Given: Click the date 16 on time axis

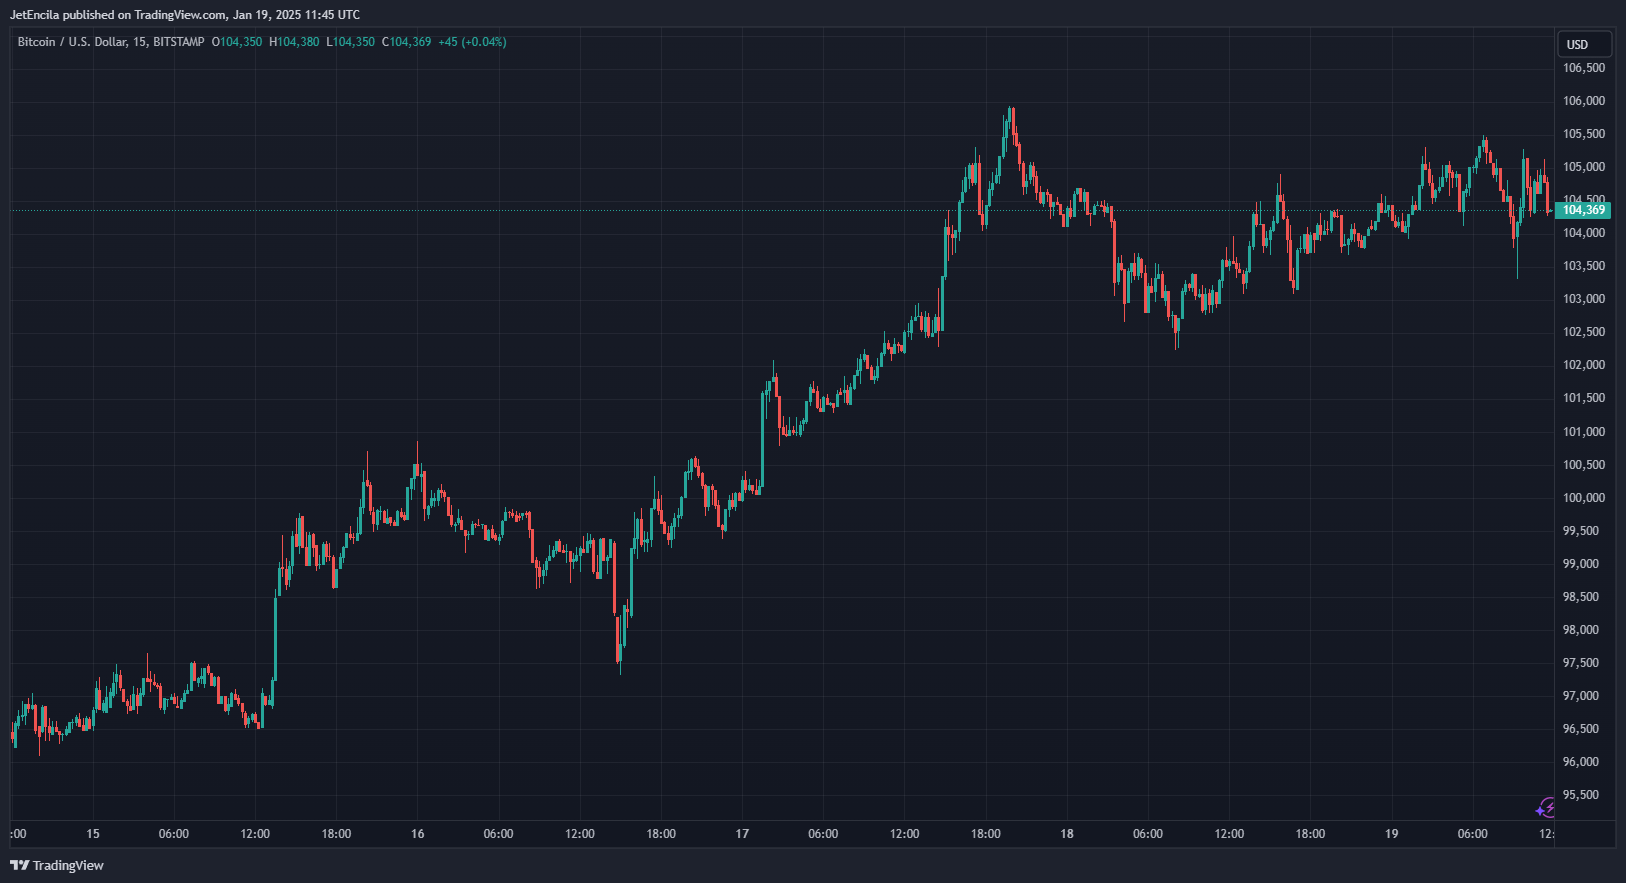Looking at the screenshot, I should (417, 834).
